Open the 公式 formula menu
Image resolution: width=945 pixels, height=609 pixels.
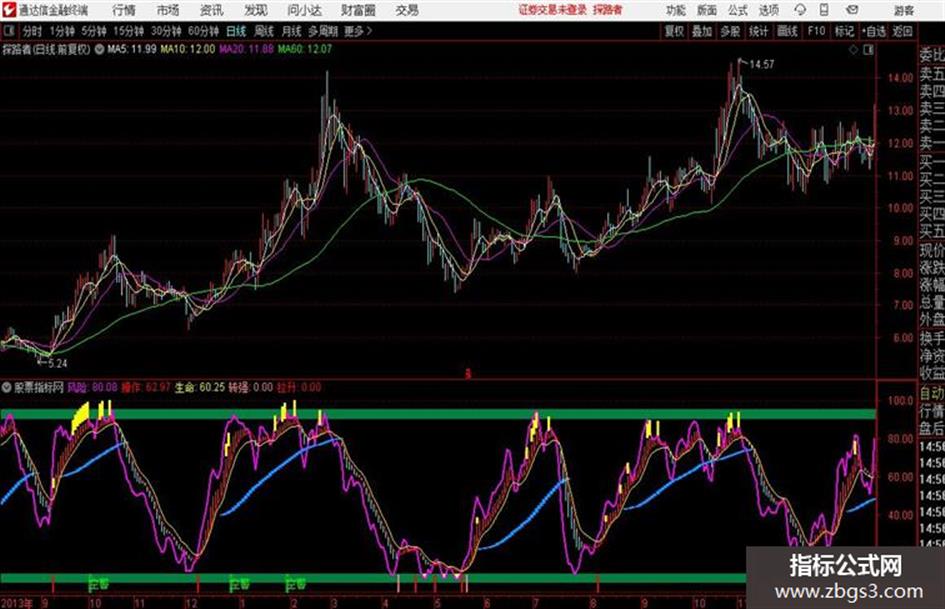tap(738, 10)
